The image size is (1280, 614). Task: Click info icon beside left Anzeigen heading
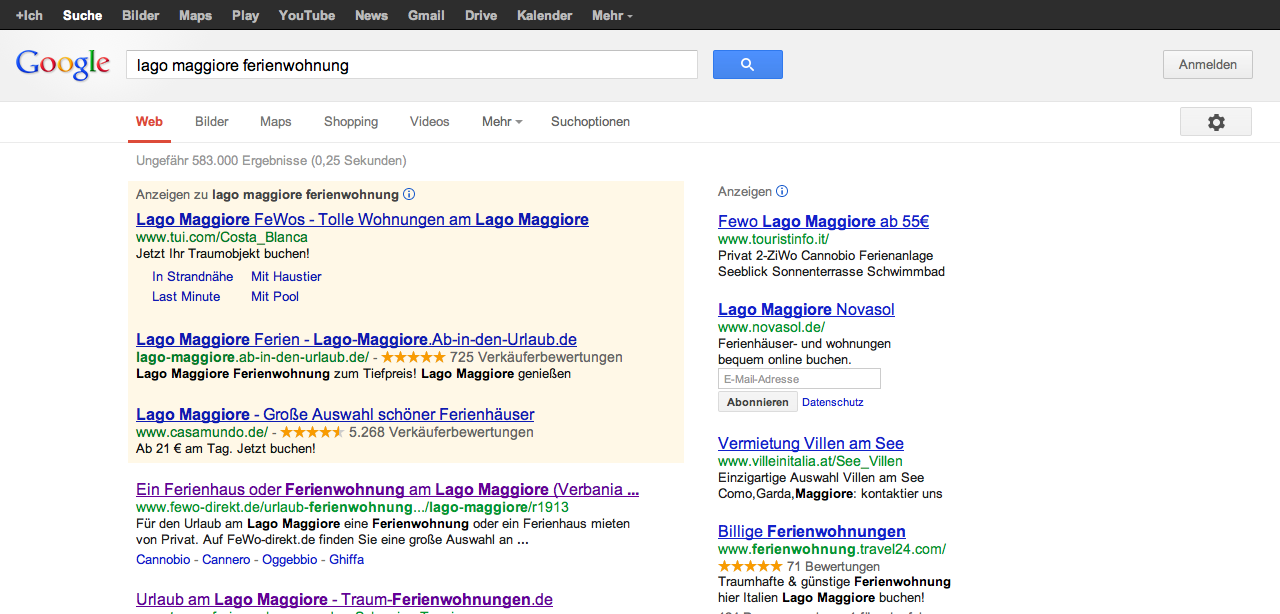pyautogui.click(x=409, y=195)
